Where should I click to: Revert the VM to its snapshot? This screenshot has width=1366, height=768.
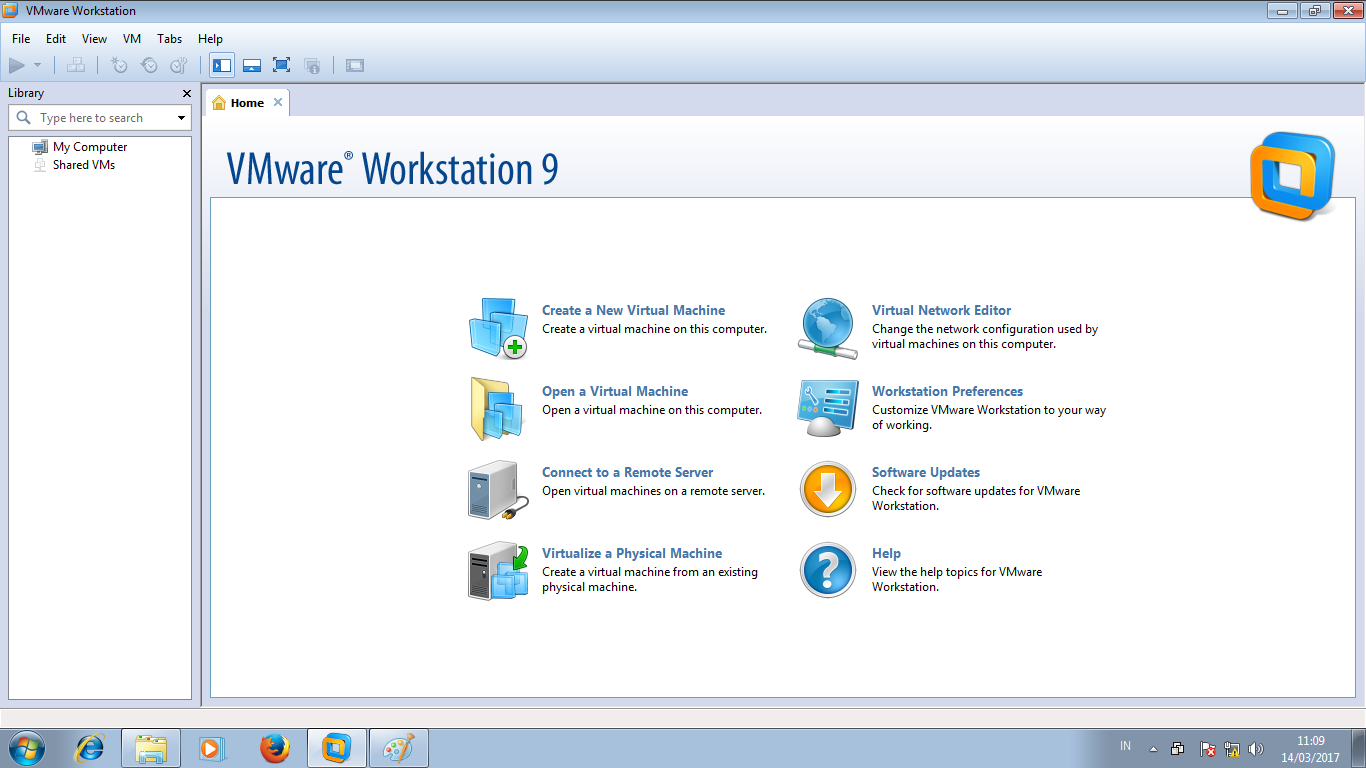click(148, 65)
